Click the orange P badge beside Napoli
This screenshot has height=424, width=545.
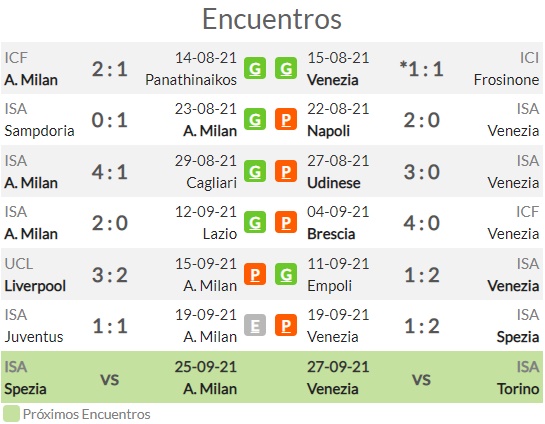click(x=286, y=119)
